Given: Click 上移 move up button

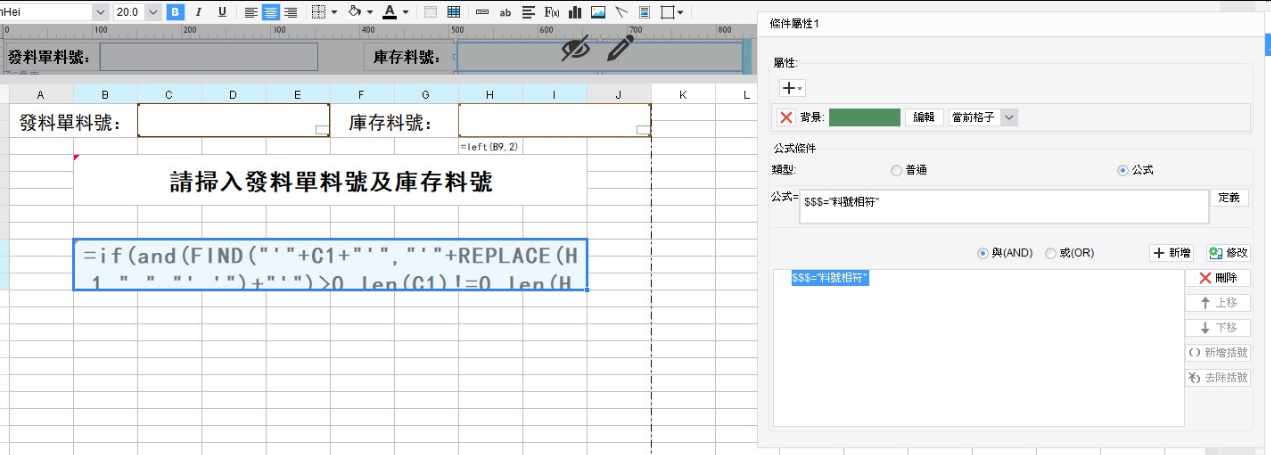Looking at the screenshot, I should point(1217,303).
